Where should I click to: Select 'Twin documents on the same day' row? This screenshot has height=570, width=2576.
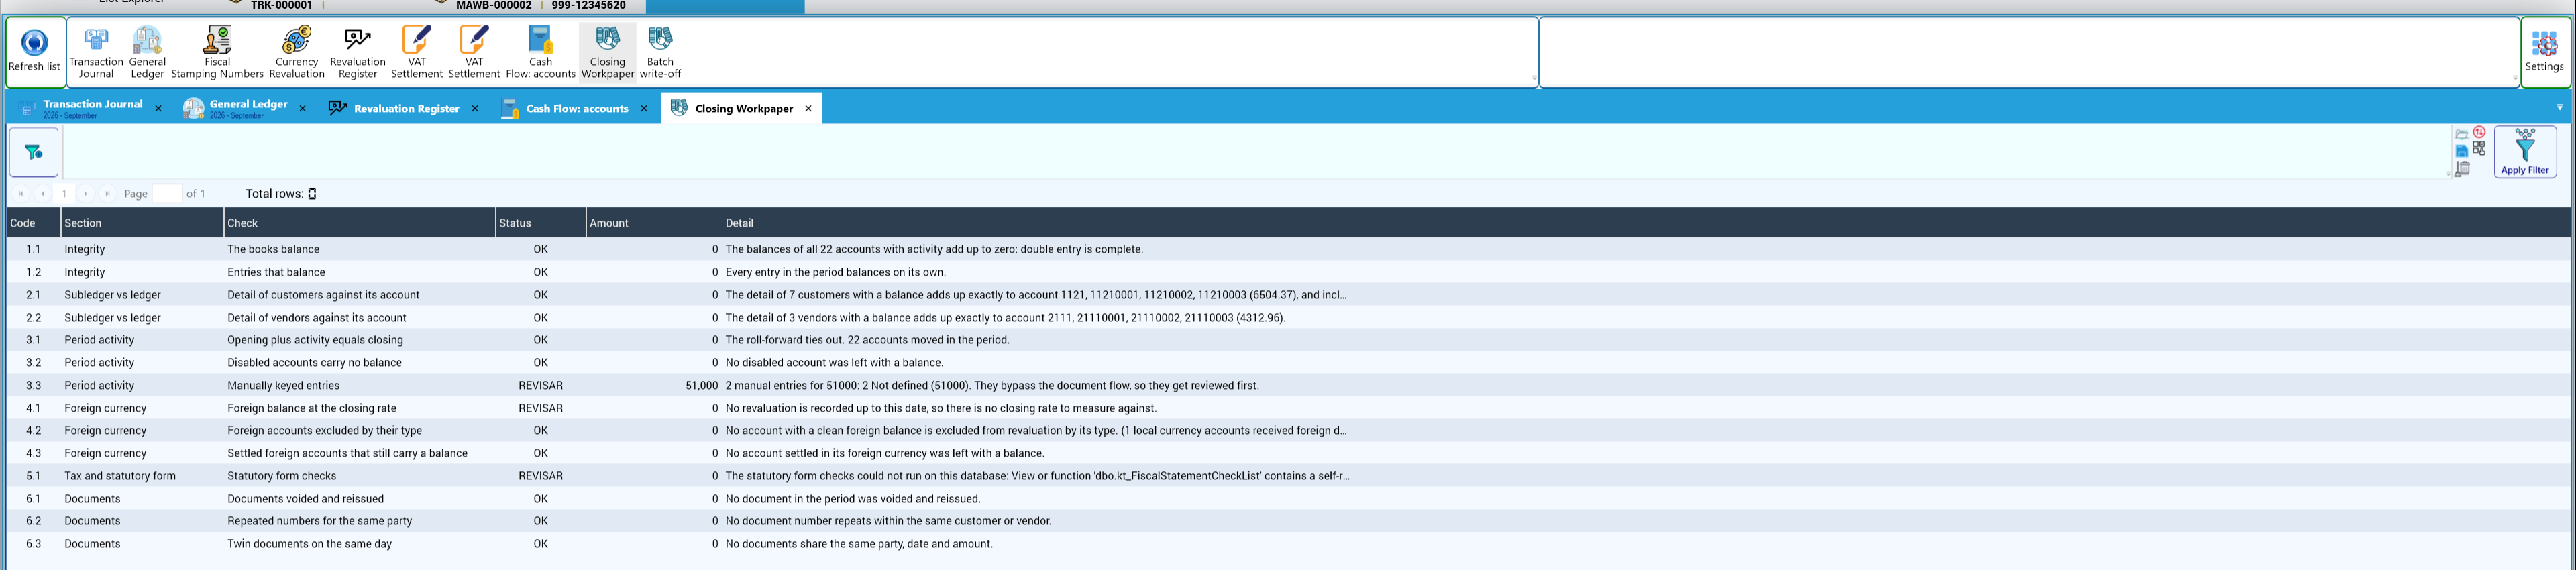(1288, 544)
